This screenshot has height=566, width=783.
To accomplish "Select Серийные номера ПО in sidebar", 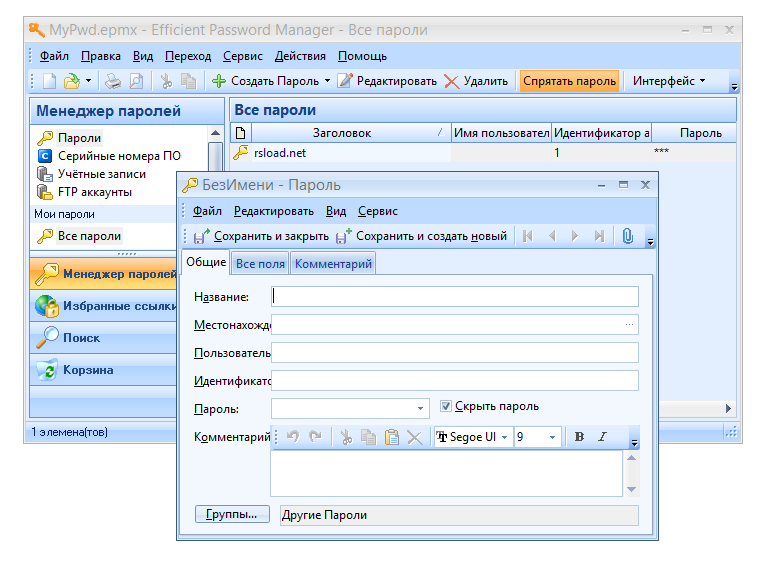I will [119, 156].
